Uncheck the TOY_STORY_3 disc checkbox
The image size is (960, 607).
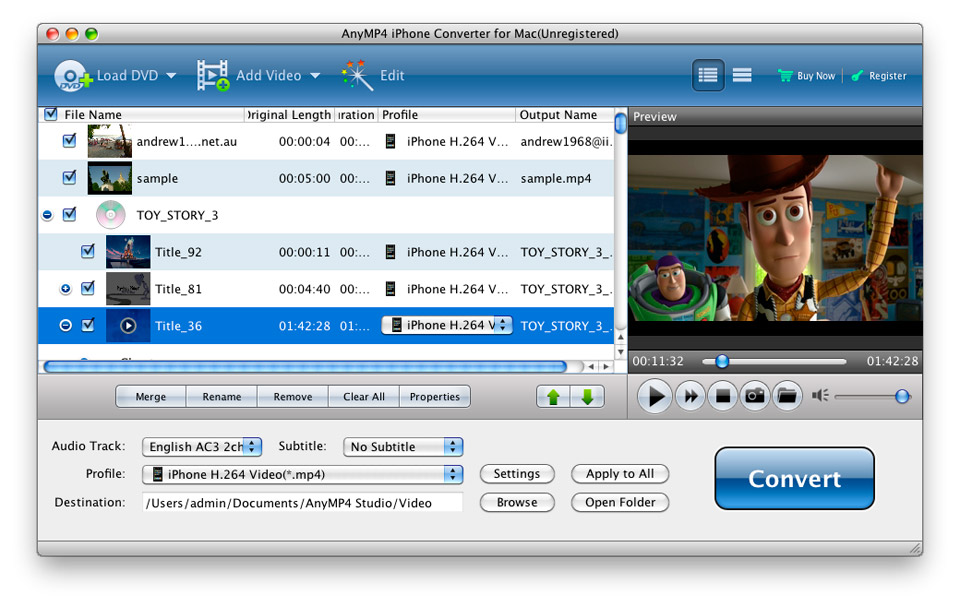[x=69, y=214]
